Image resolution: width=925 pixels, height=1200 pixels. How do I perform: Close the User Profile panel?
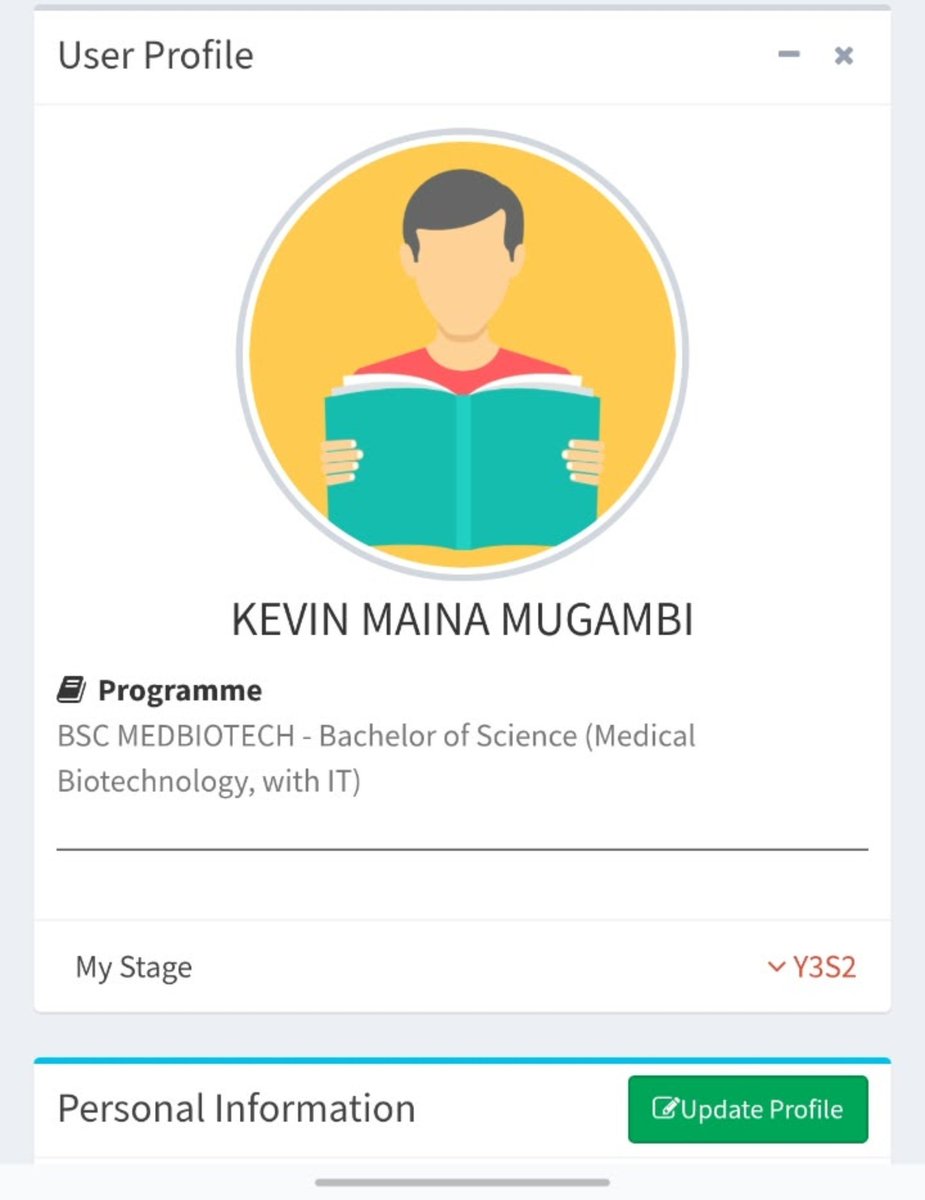click(844, 55)
